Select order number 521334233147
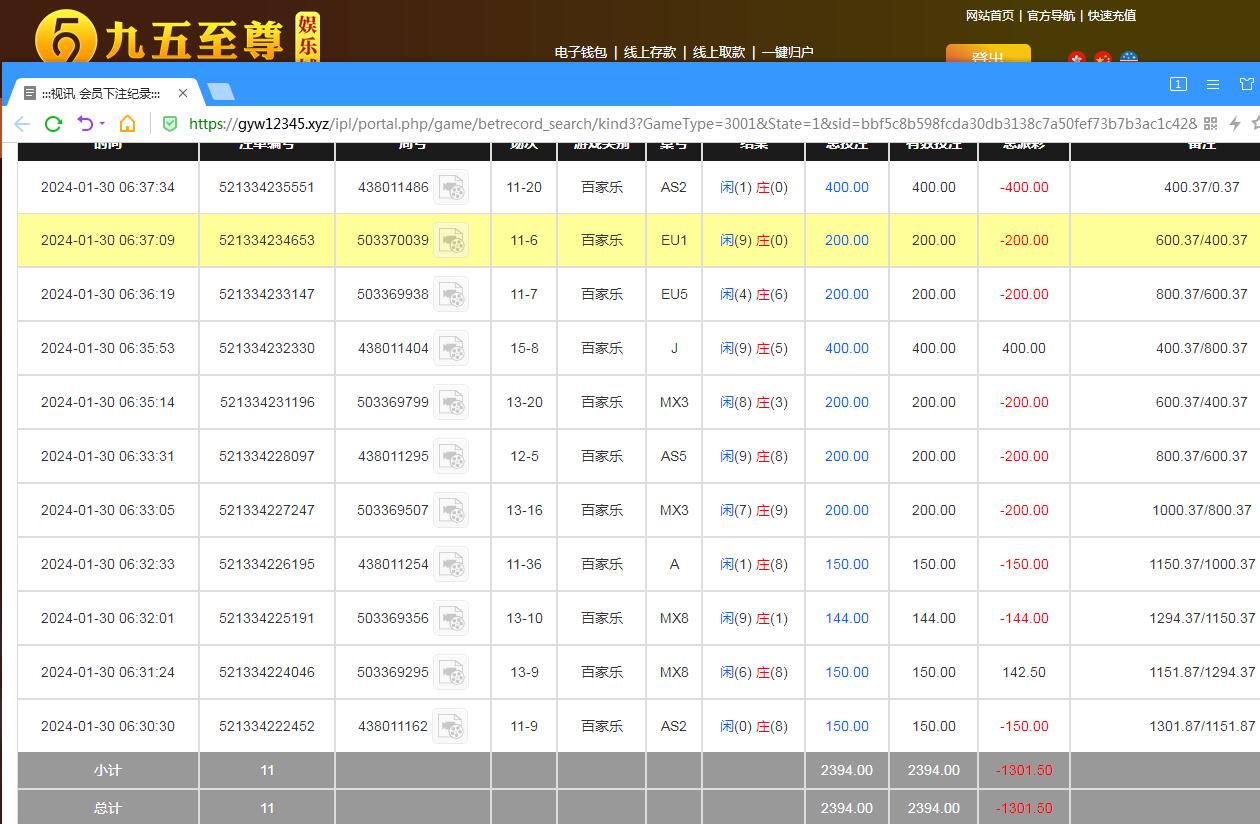This screenshot has height=824, width=1260. tap(267, 295)
